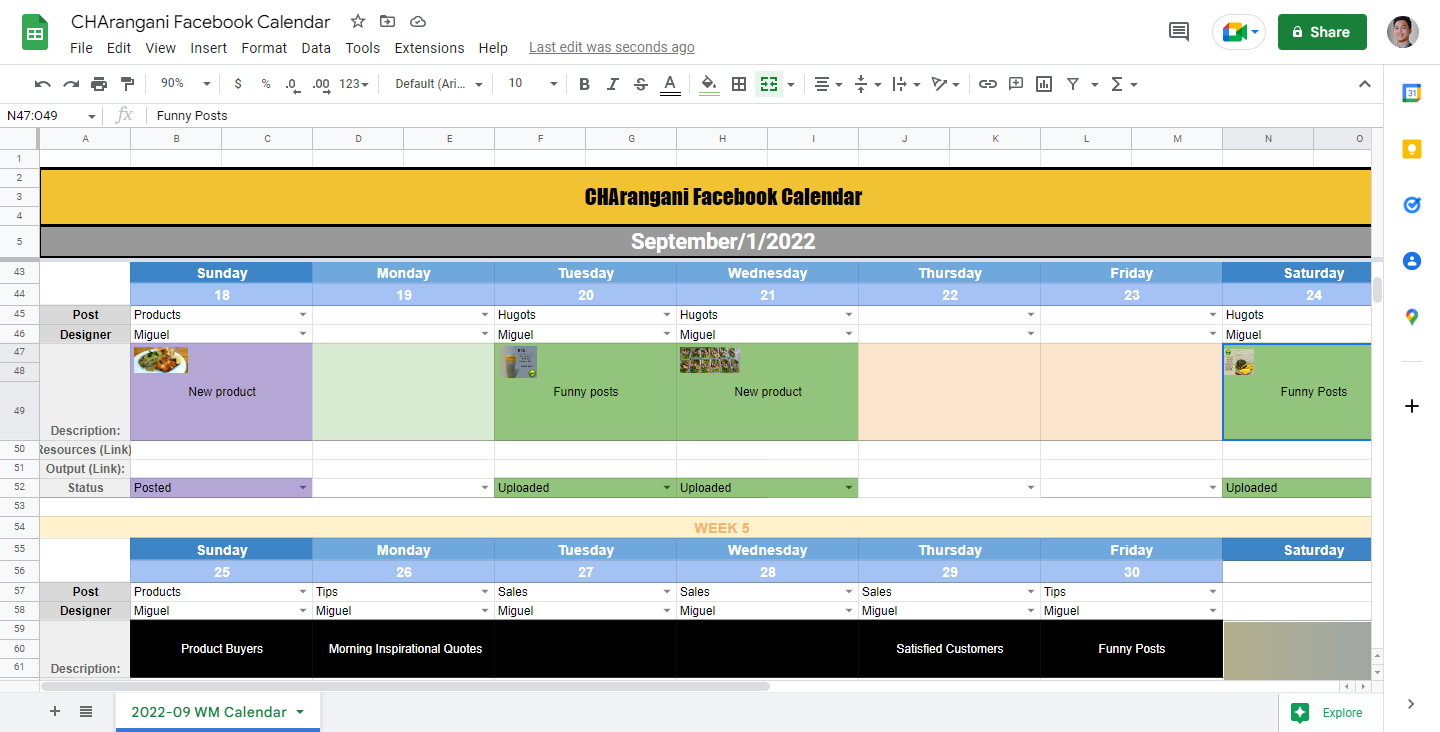Add a new sheet
Viewport: 1440px width, 732px height.
point(55,712)
